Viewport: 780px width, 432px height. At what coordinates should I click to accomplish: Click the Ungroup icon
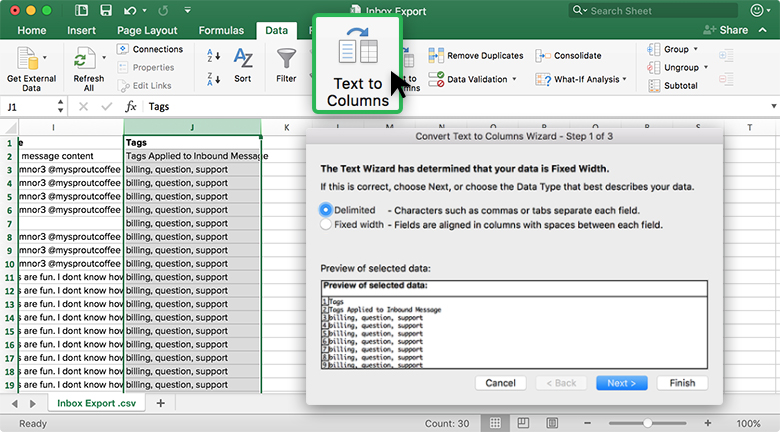[654, 67]
